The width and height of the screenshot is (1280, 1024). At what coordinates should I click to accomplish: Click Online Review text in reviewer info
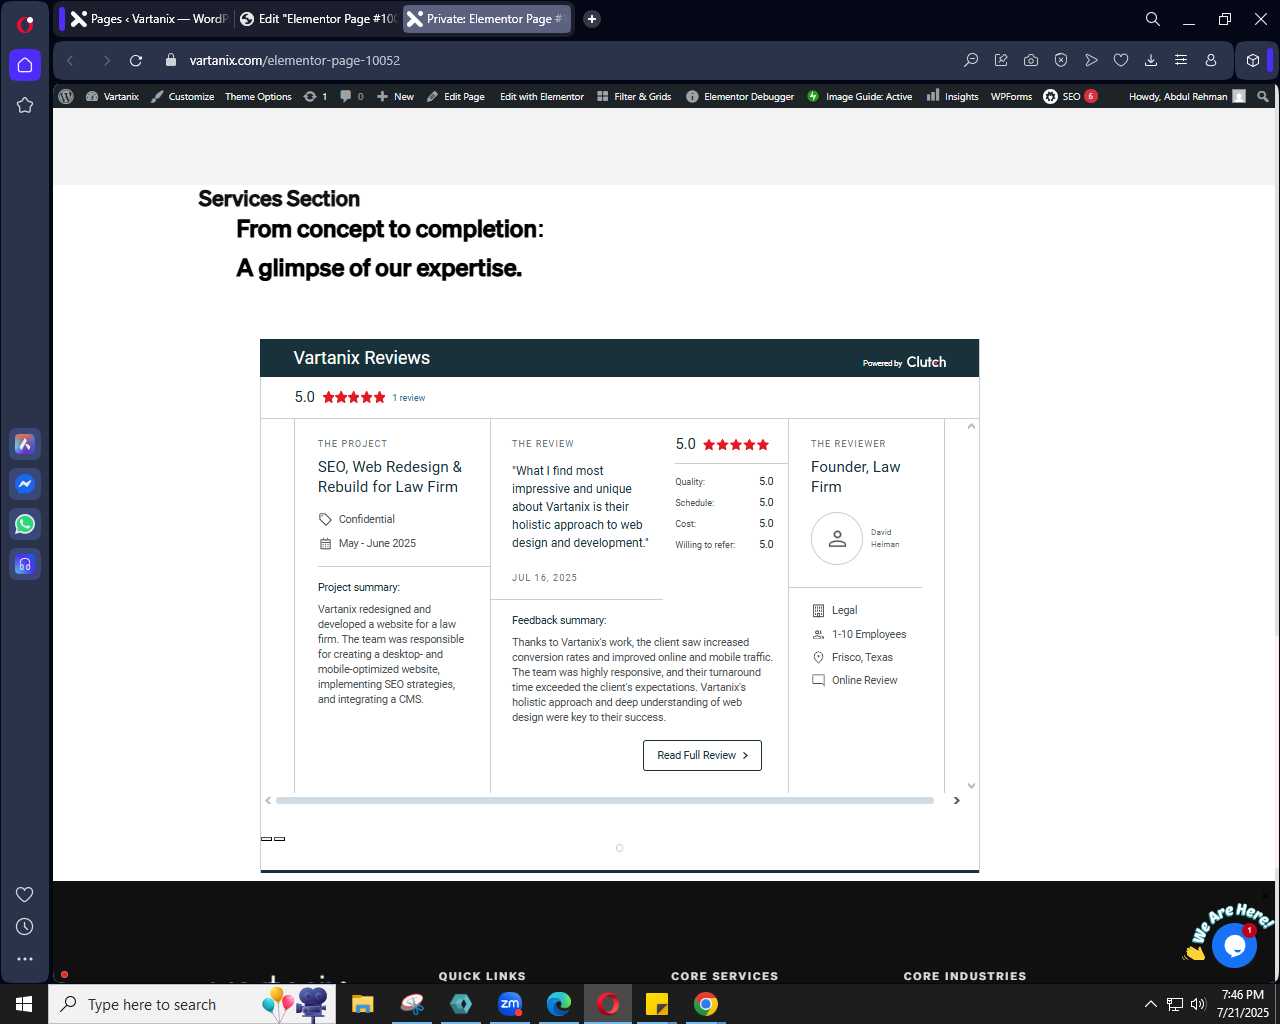(865, 680)
